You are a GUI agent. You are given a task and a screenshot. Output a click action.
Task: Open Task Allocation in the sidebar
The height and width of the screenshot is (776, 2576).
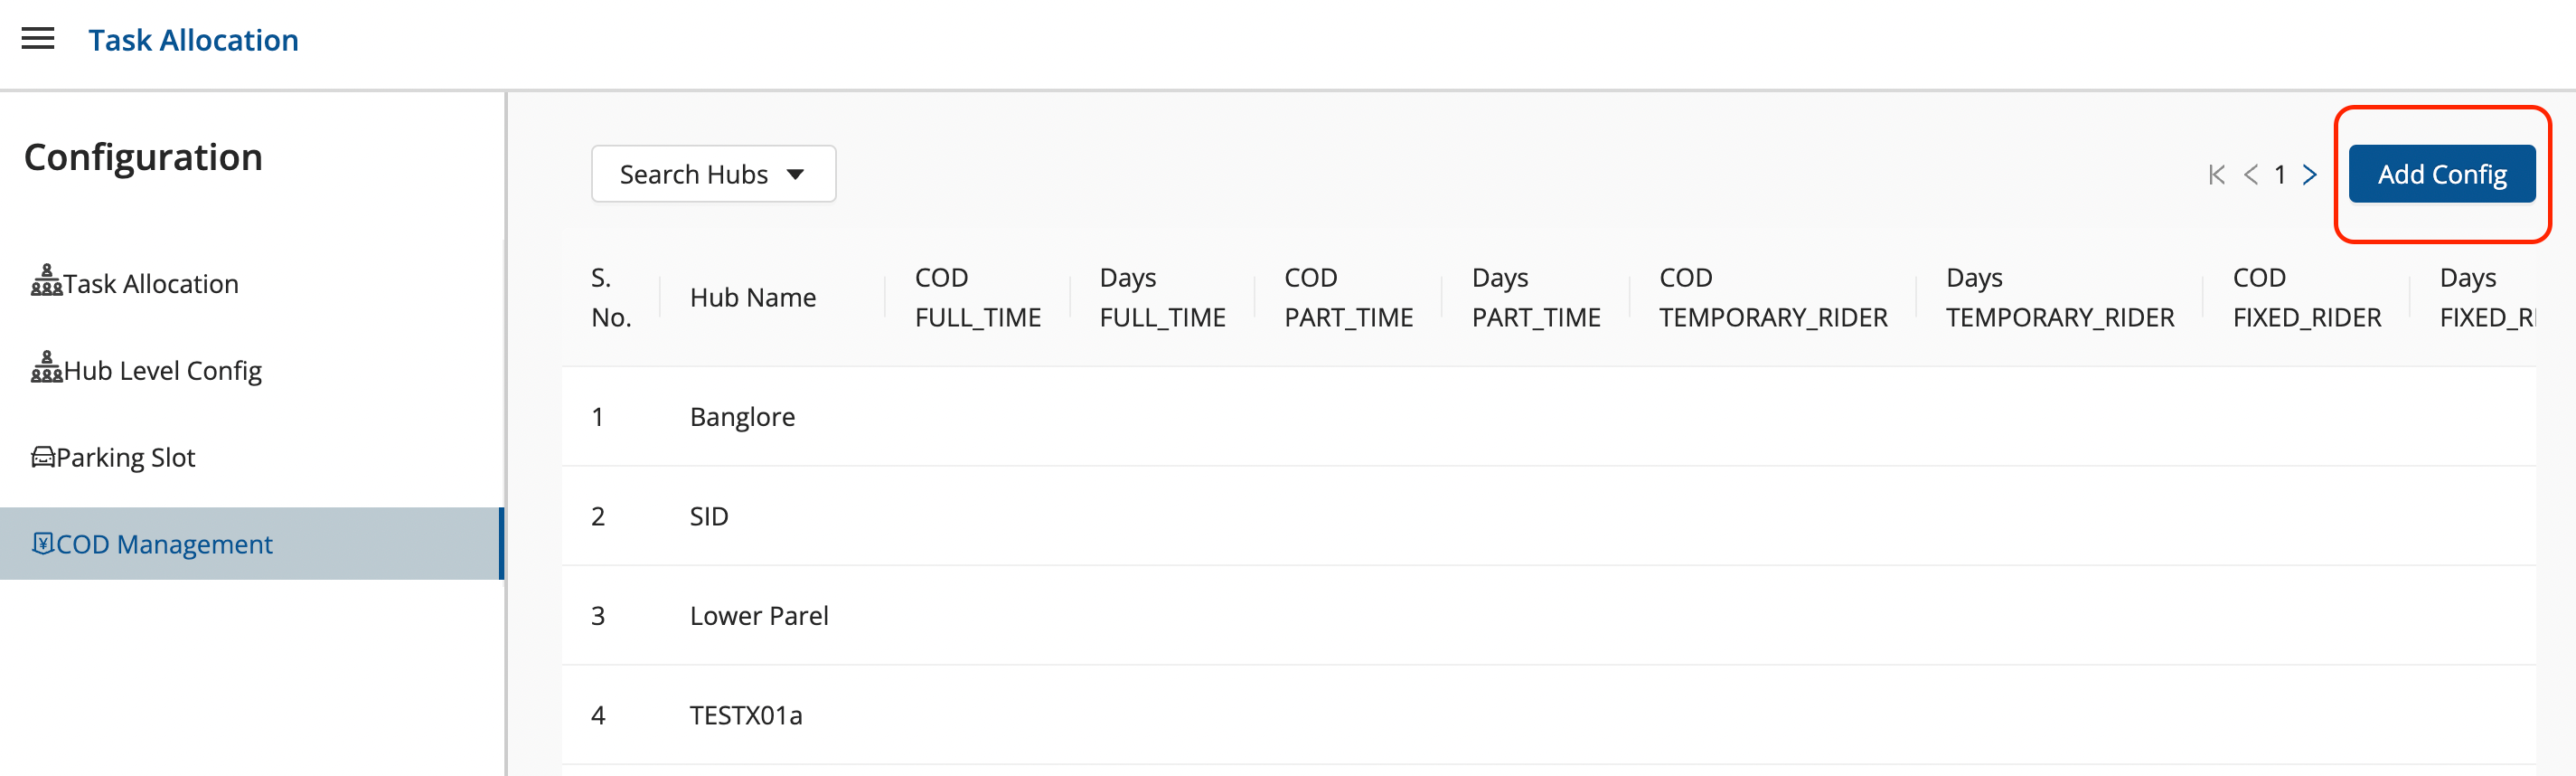[x=151, y=284]
